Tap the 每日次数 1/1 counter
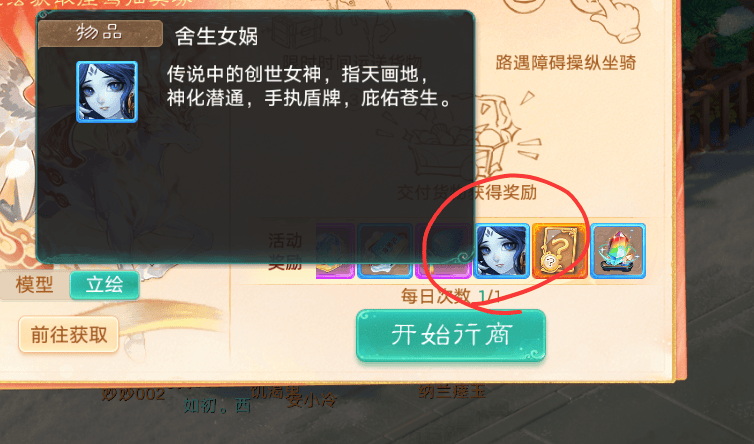Viewport: 754px width, 444px height. coord(451,296)
